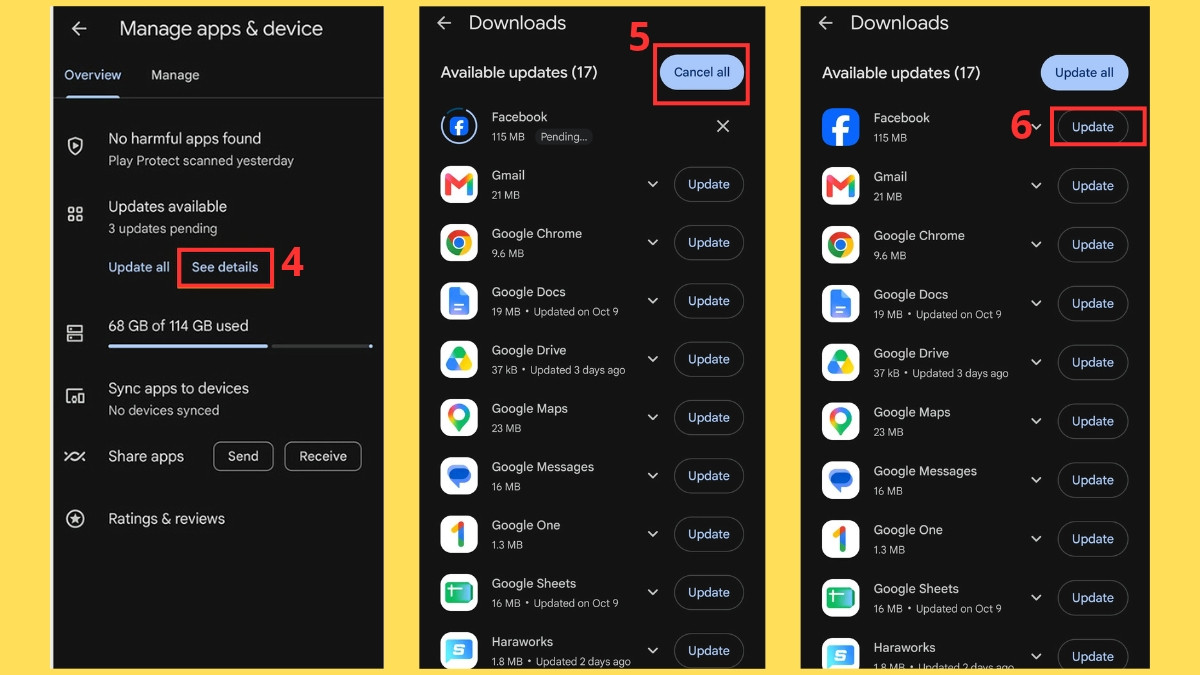Tap the Send button for Share apps
The image size is (1200, 675).
(243, 456)
